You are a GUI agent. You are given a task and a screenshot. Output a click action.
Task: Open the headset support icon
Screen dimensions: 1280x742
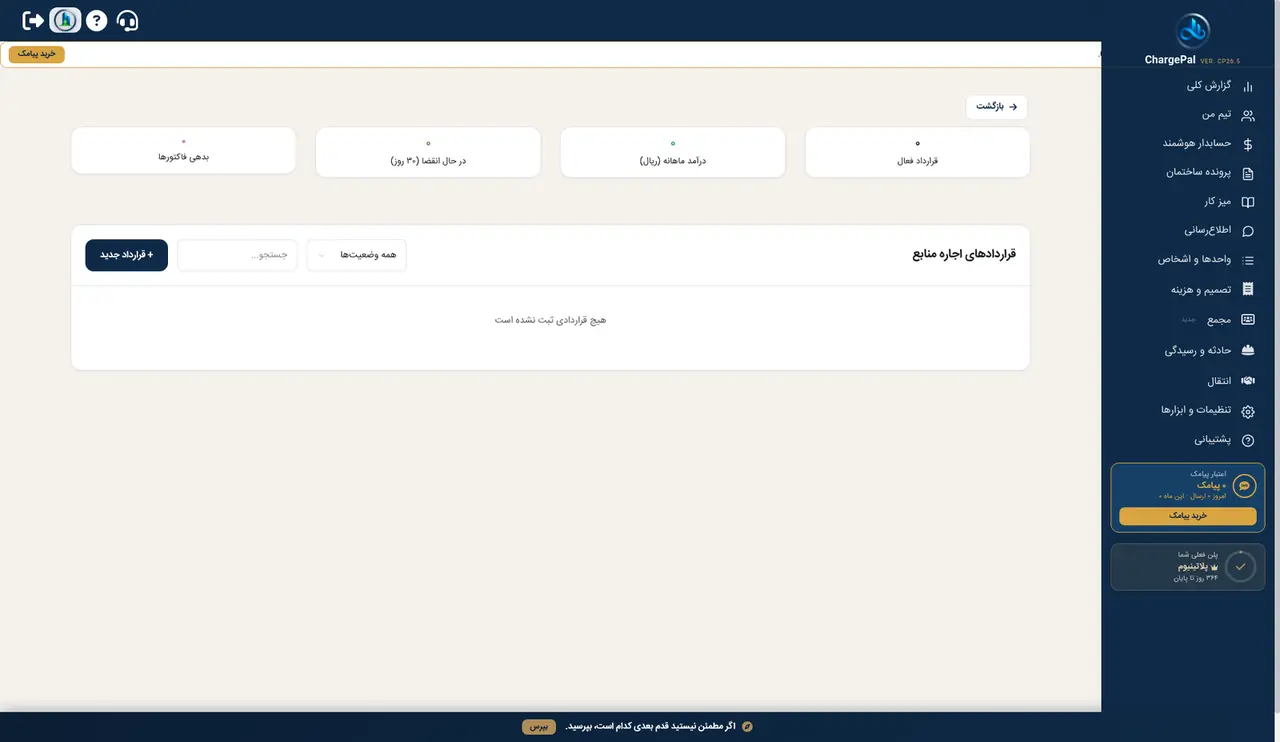pos(127,20)
